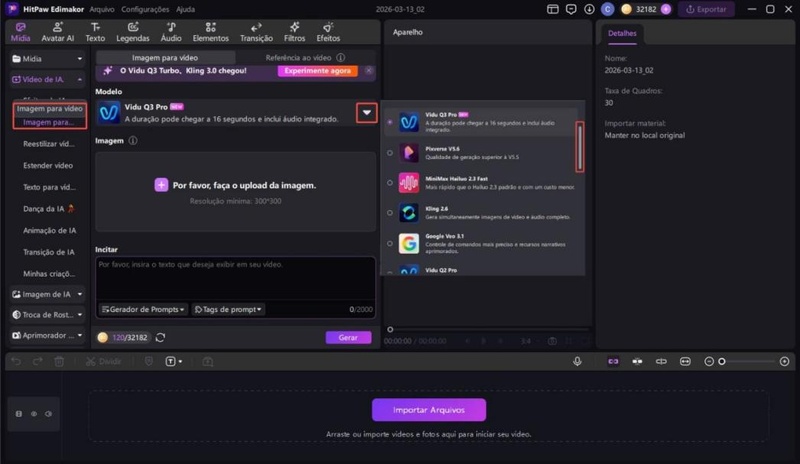The image size is (800, 464).
Task: Click the delete trash icon in timeline toolbar
Action: 59,361
